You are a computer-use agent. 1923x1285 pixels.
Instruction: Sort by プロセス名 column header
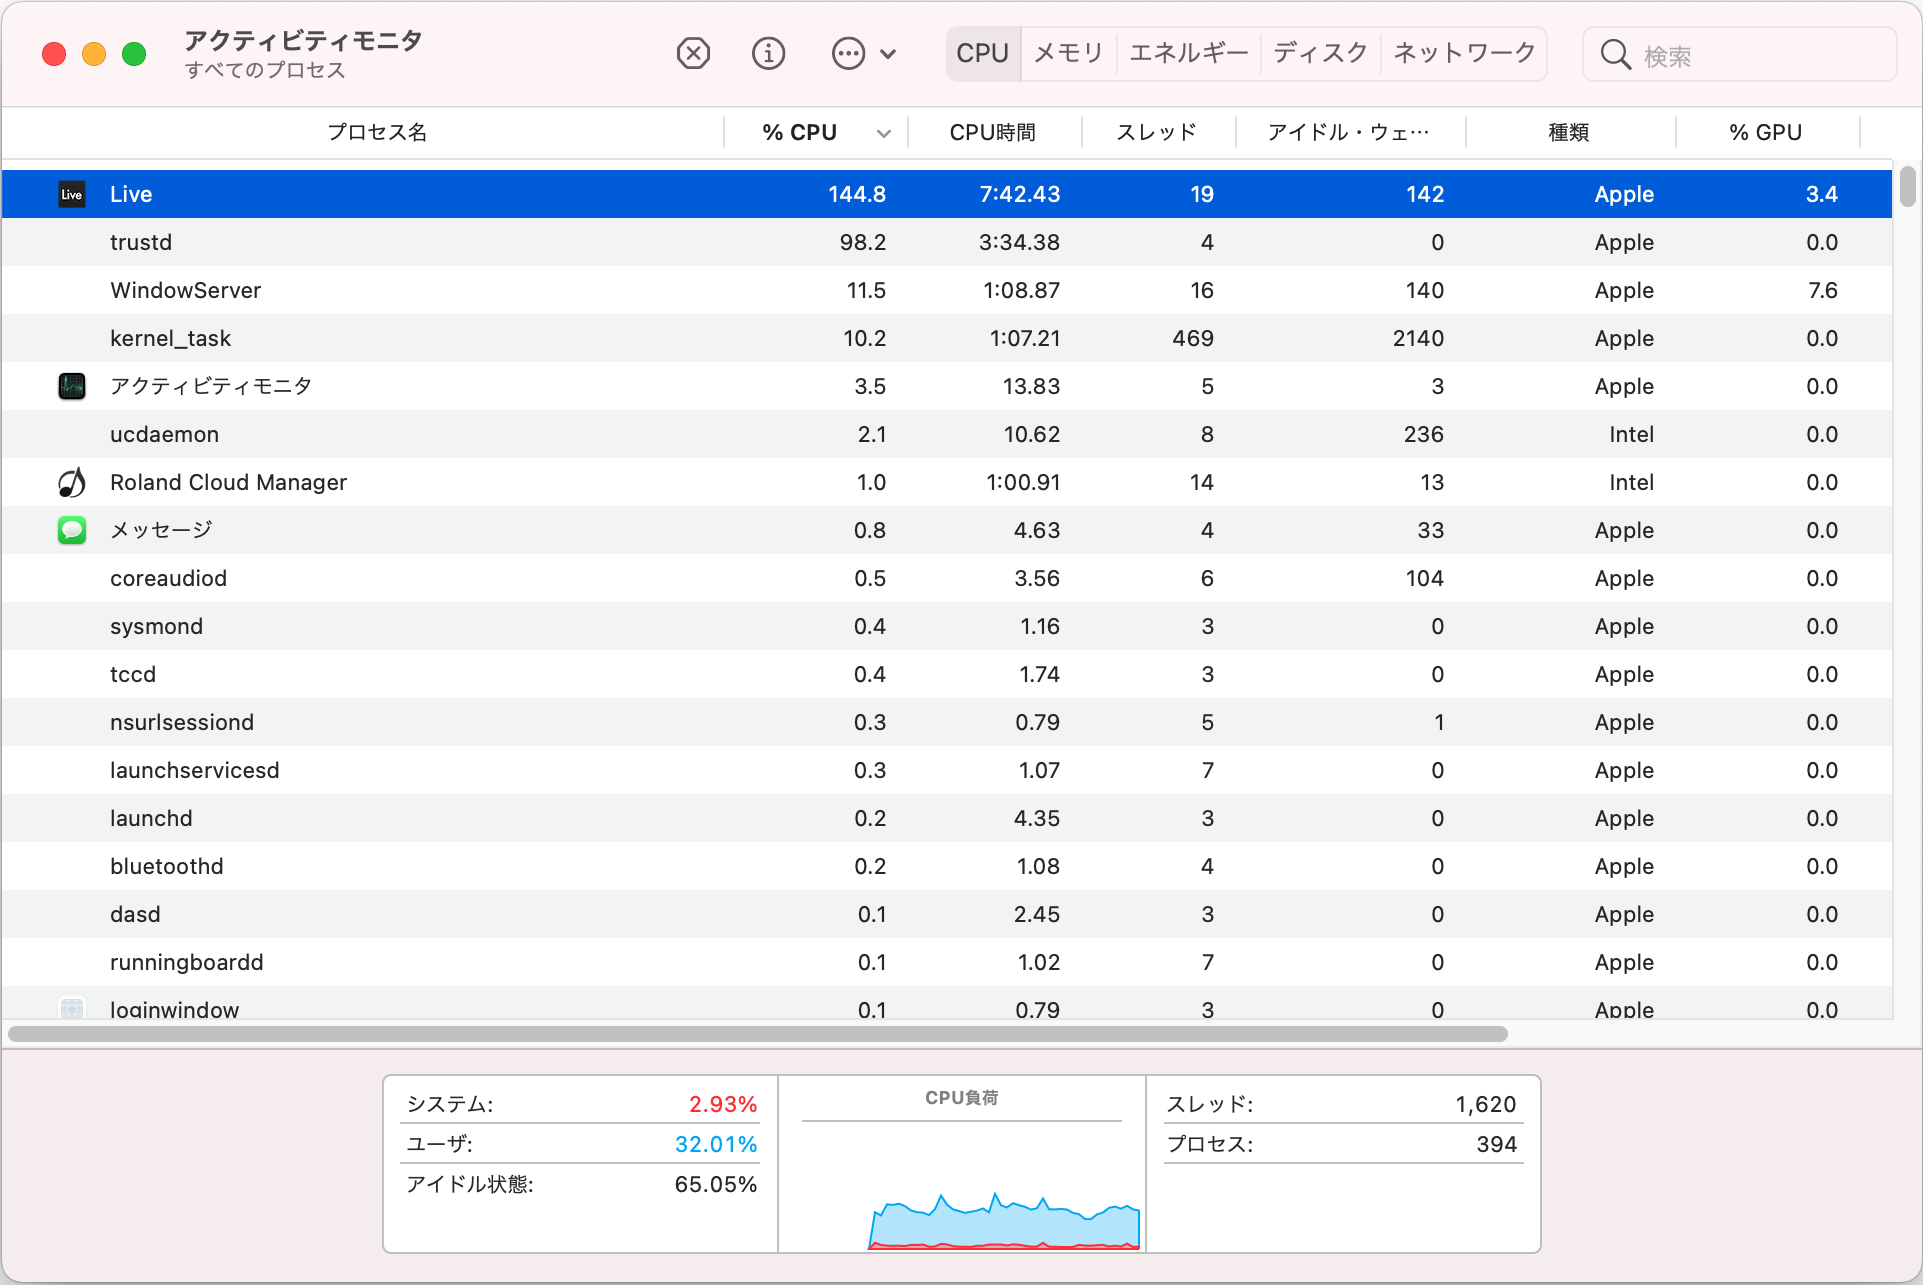(377, 132)
